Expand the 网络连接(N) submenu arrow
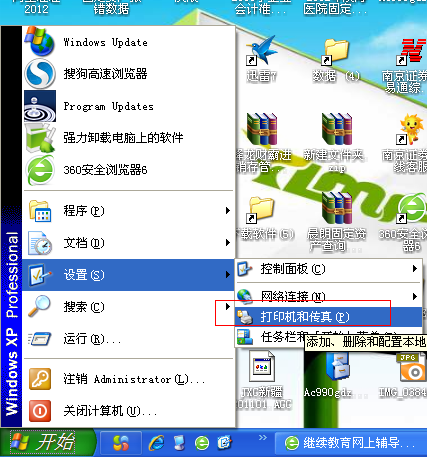 (x=414, y=296)
